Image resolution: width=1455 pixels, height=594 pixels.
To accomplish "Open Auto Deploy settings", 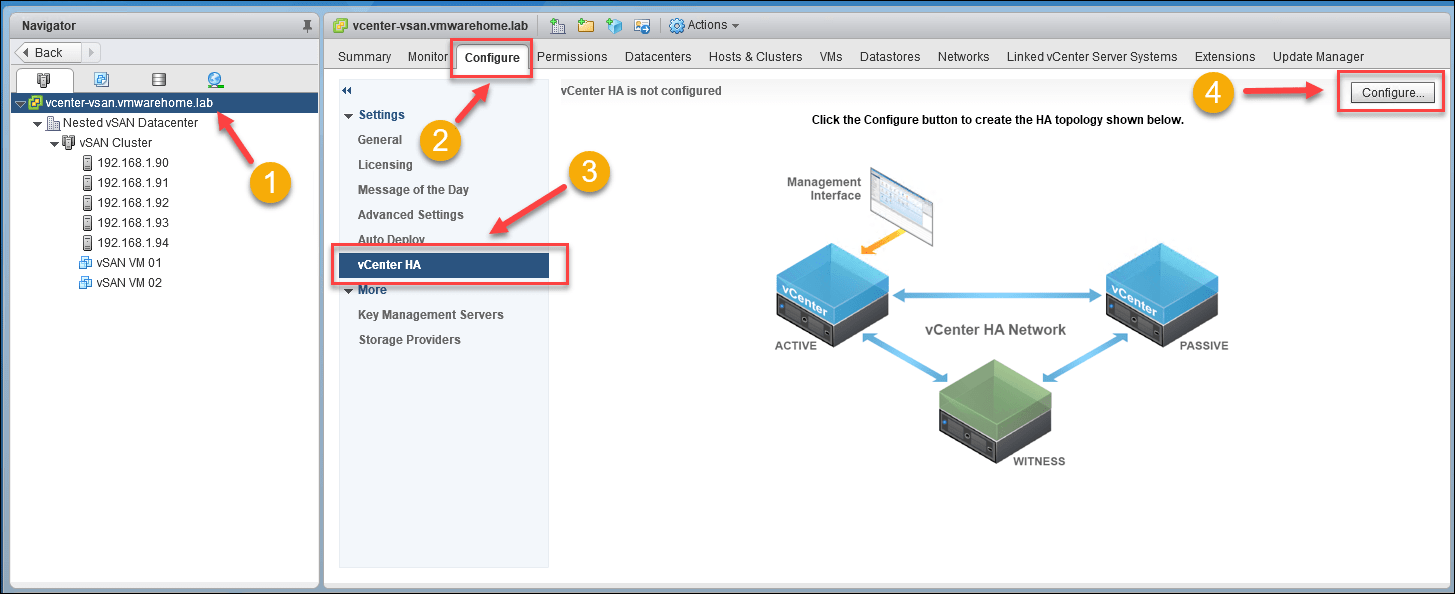I will coord(391,240).
